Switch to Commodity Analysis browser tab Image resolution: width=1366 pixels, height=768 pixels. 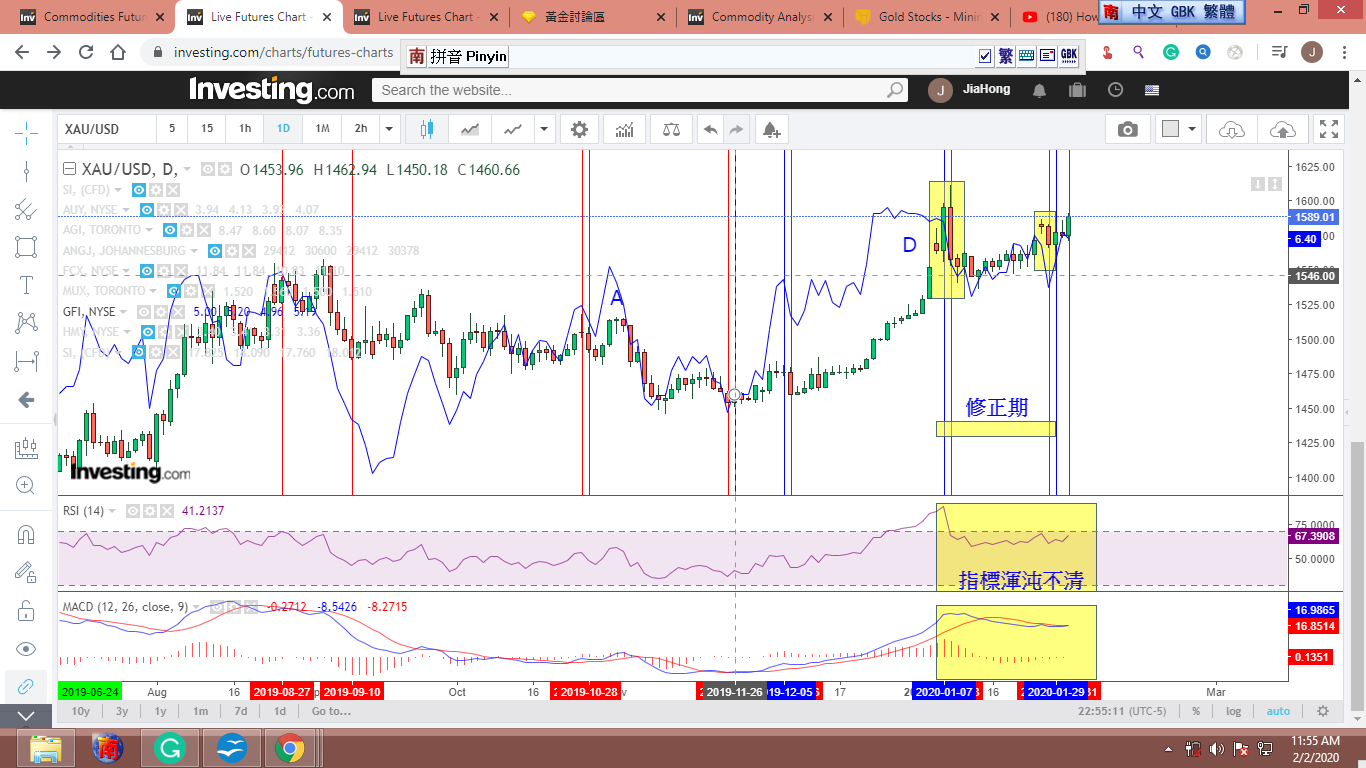(760, 17)
